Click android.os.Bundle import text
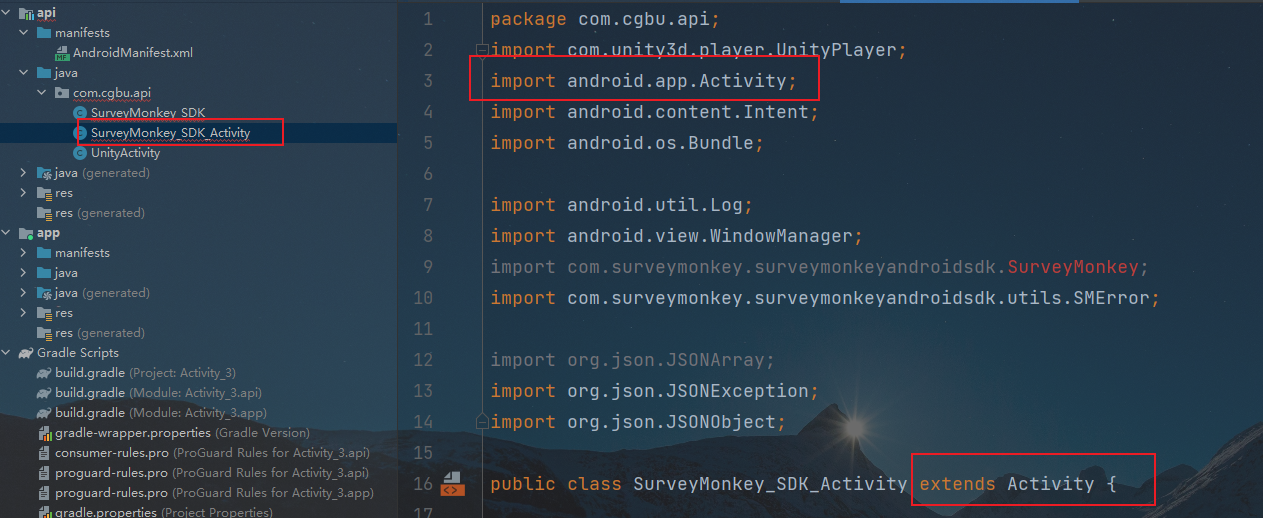 tap(660, 143)
